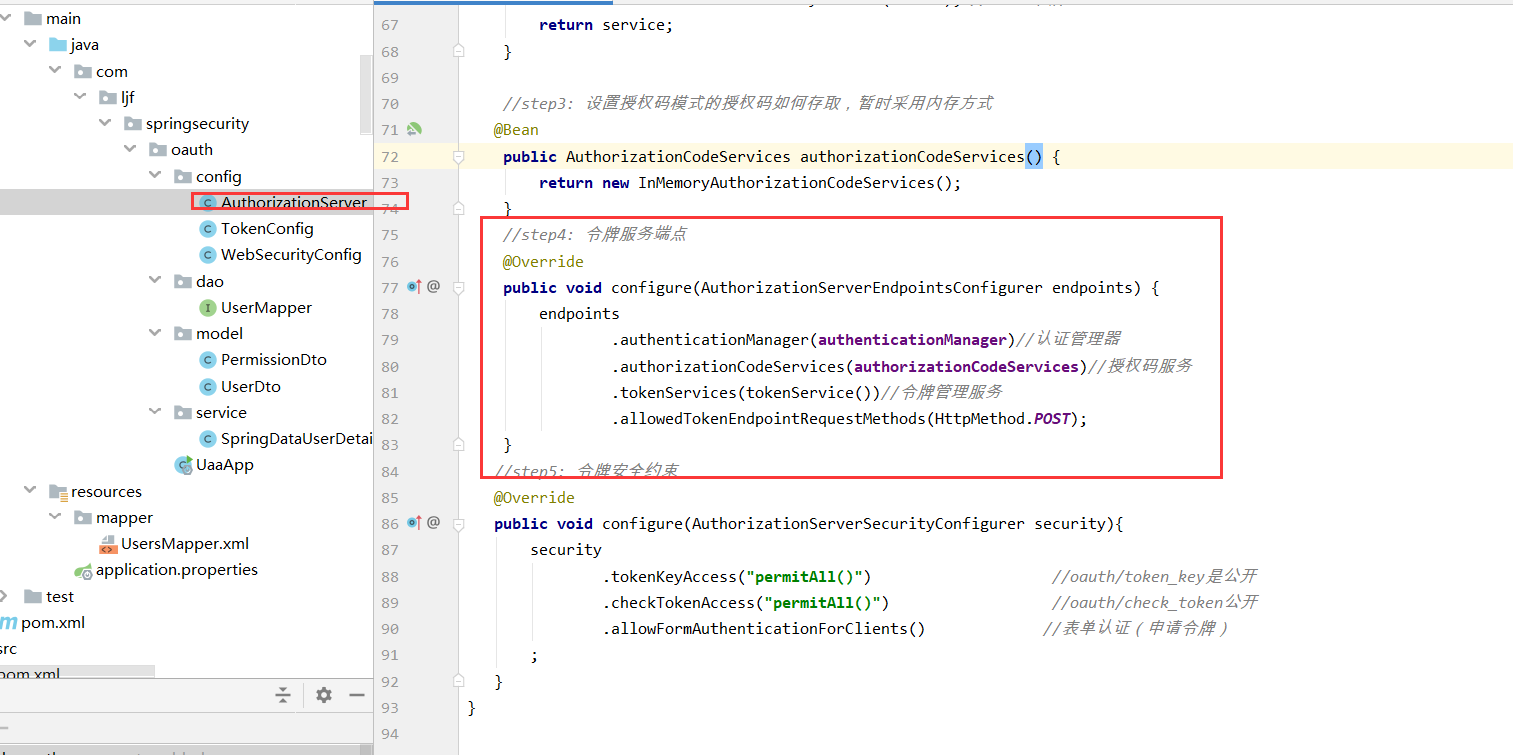
Task: Select the oauth package name in tree
Action: (x=192, y=150)
